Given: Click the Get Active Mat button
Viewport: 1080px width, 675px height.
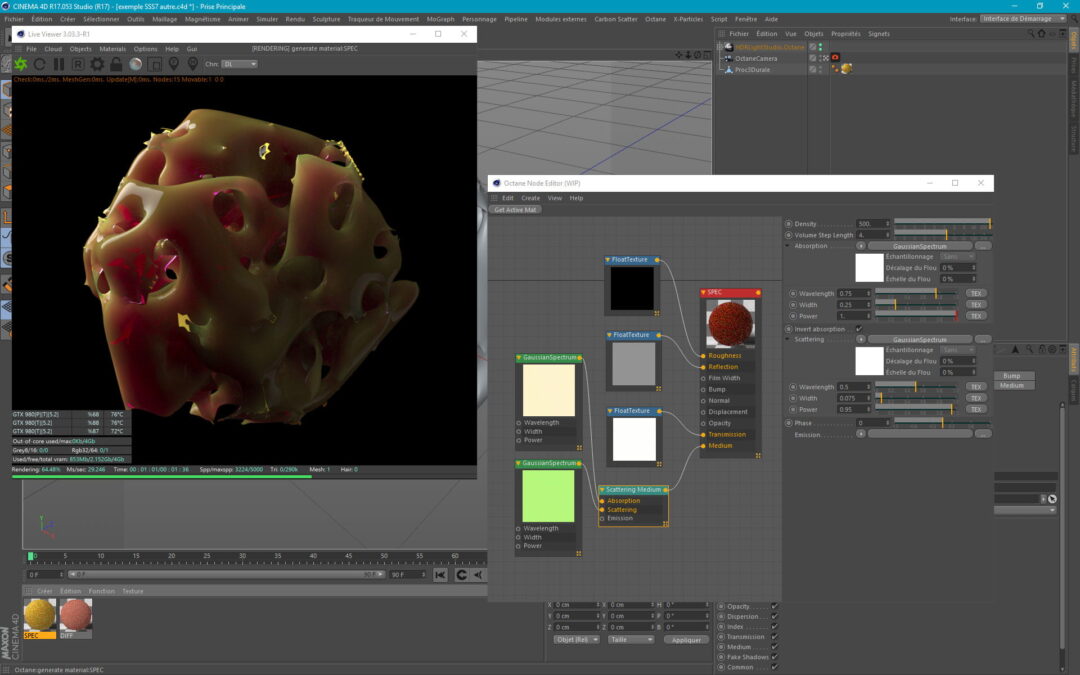Looking at the screenshot, I should click(x=515, y=210).
